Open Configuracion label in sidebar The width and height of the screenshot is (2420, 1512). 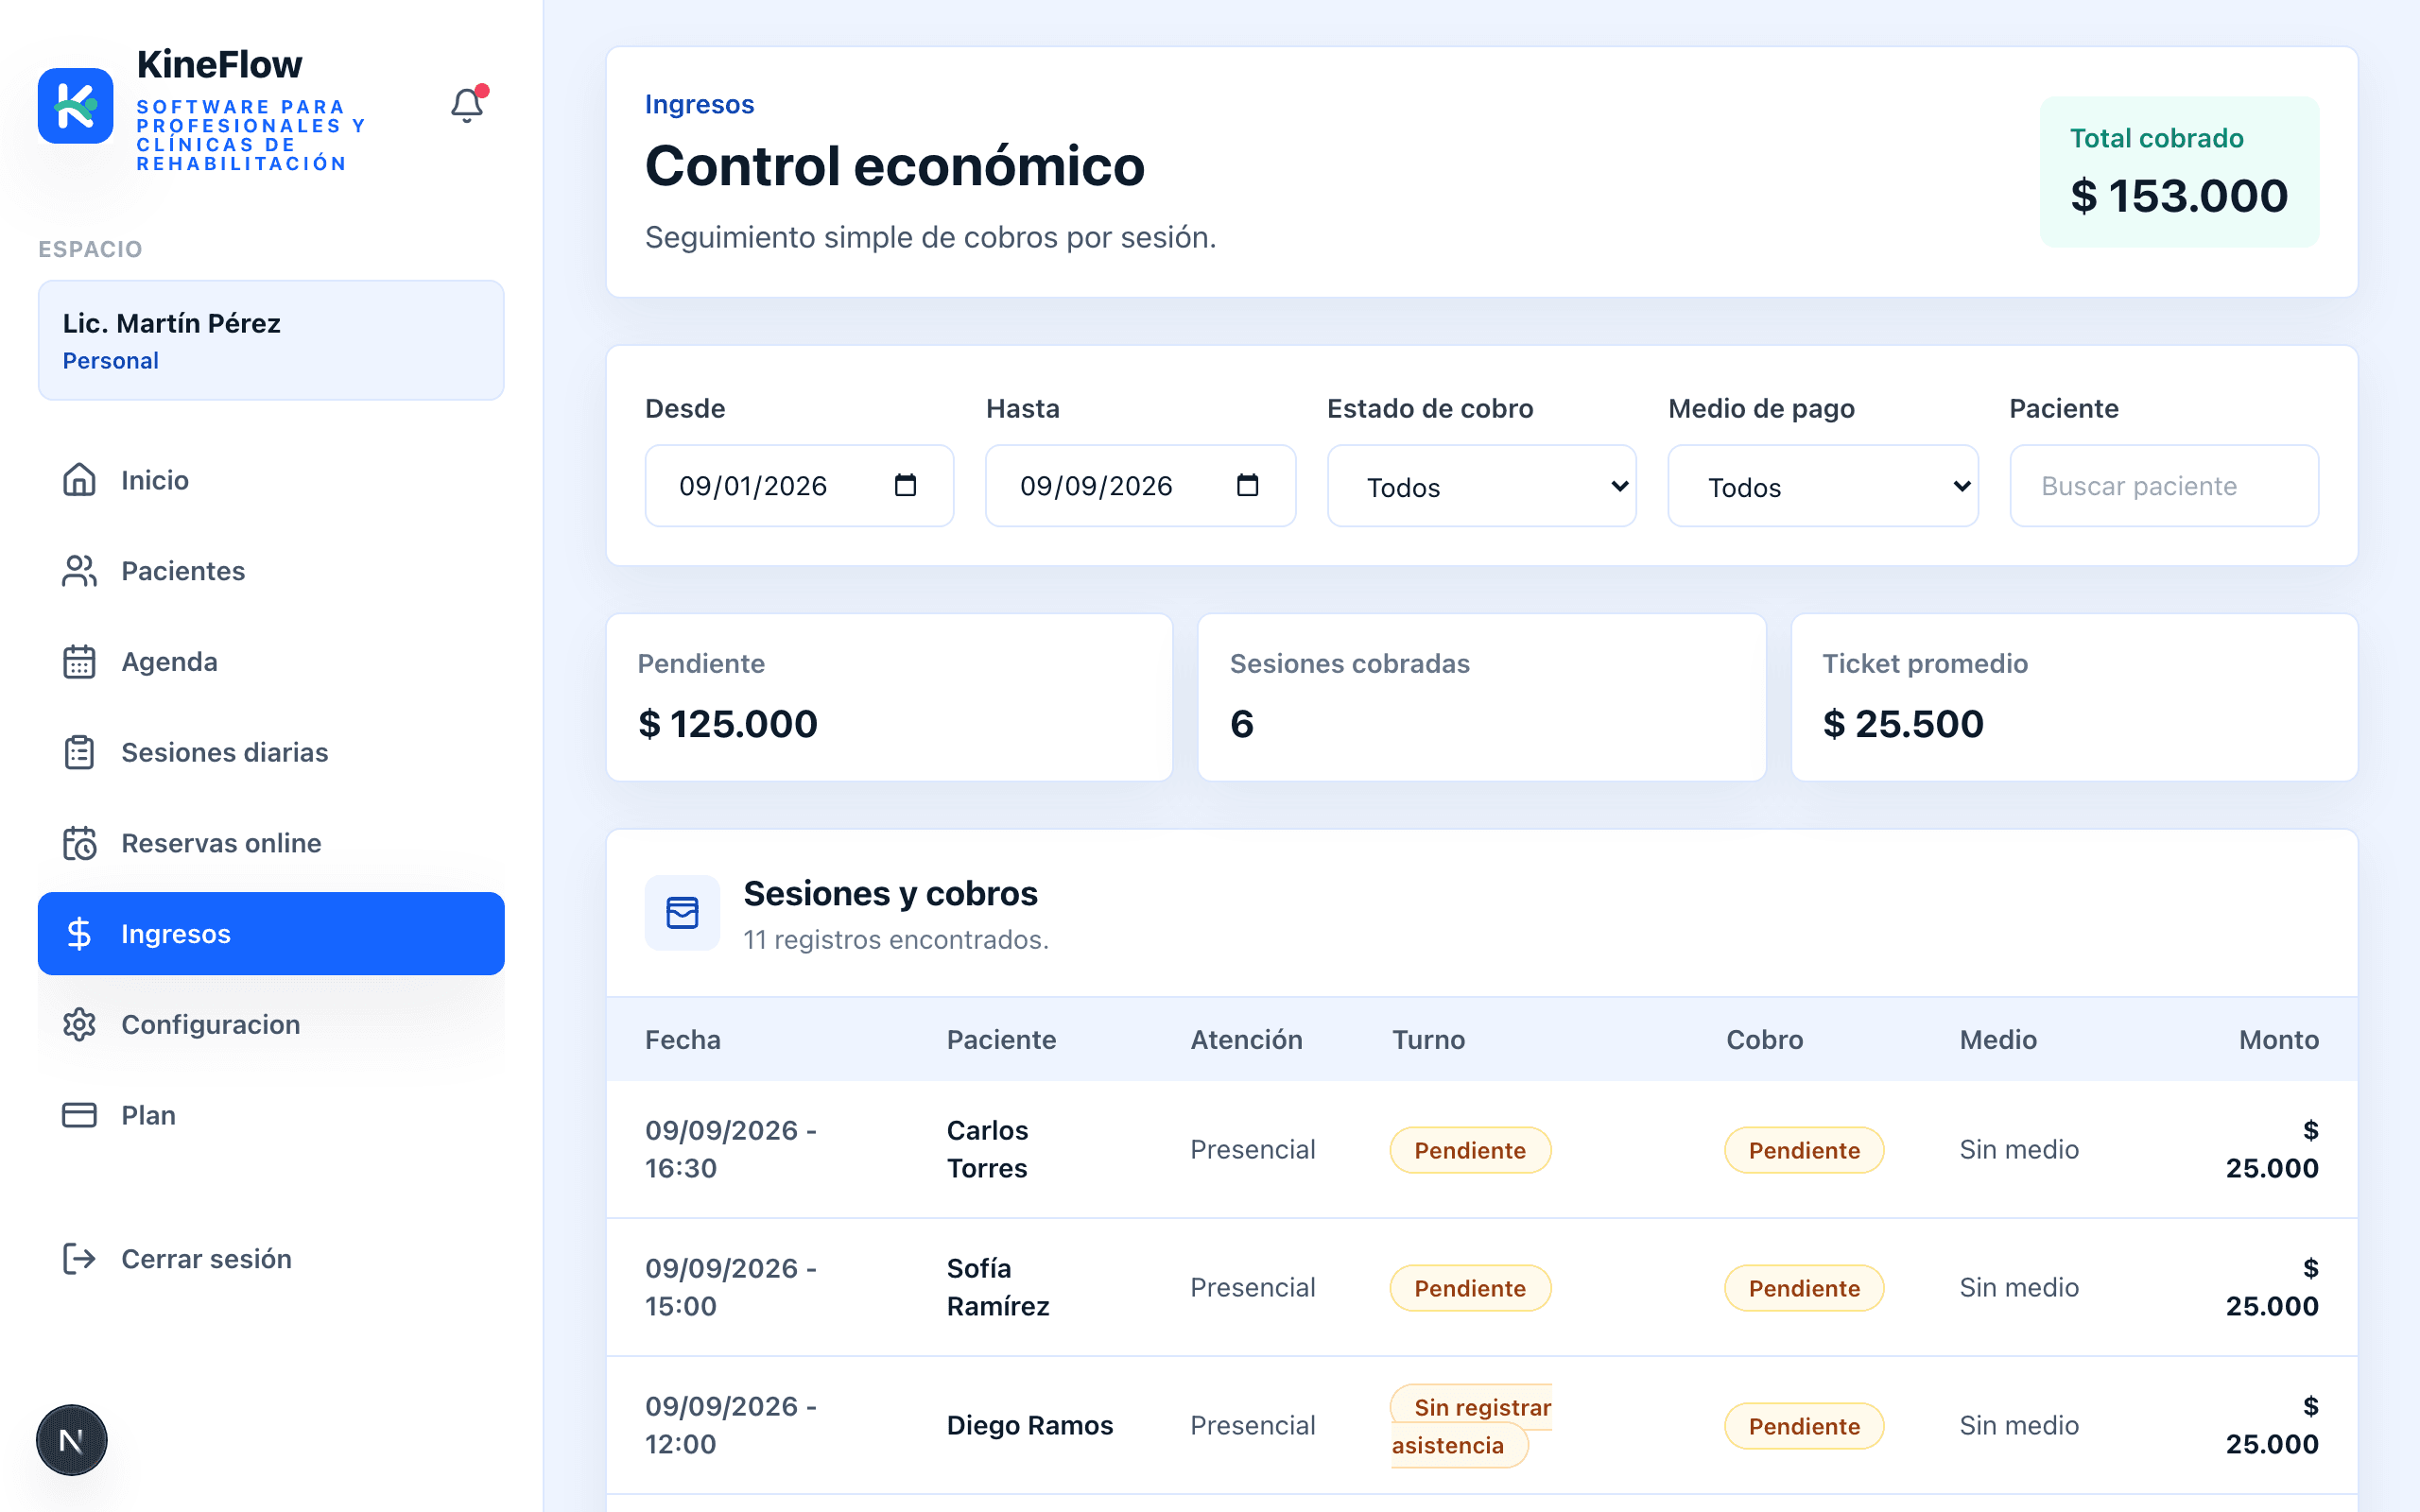coord(210,1024)
